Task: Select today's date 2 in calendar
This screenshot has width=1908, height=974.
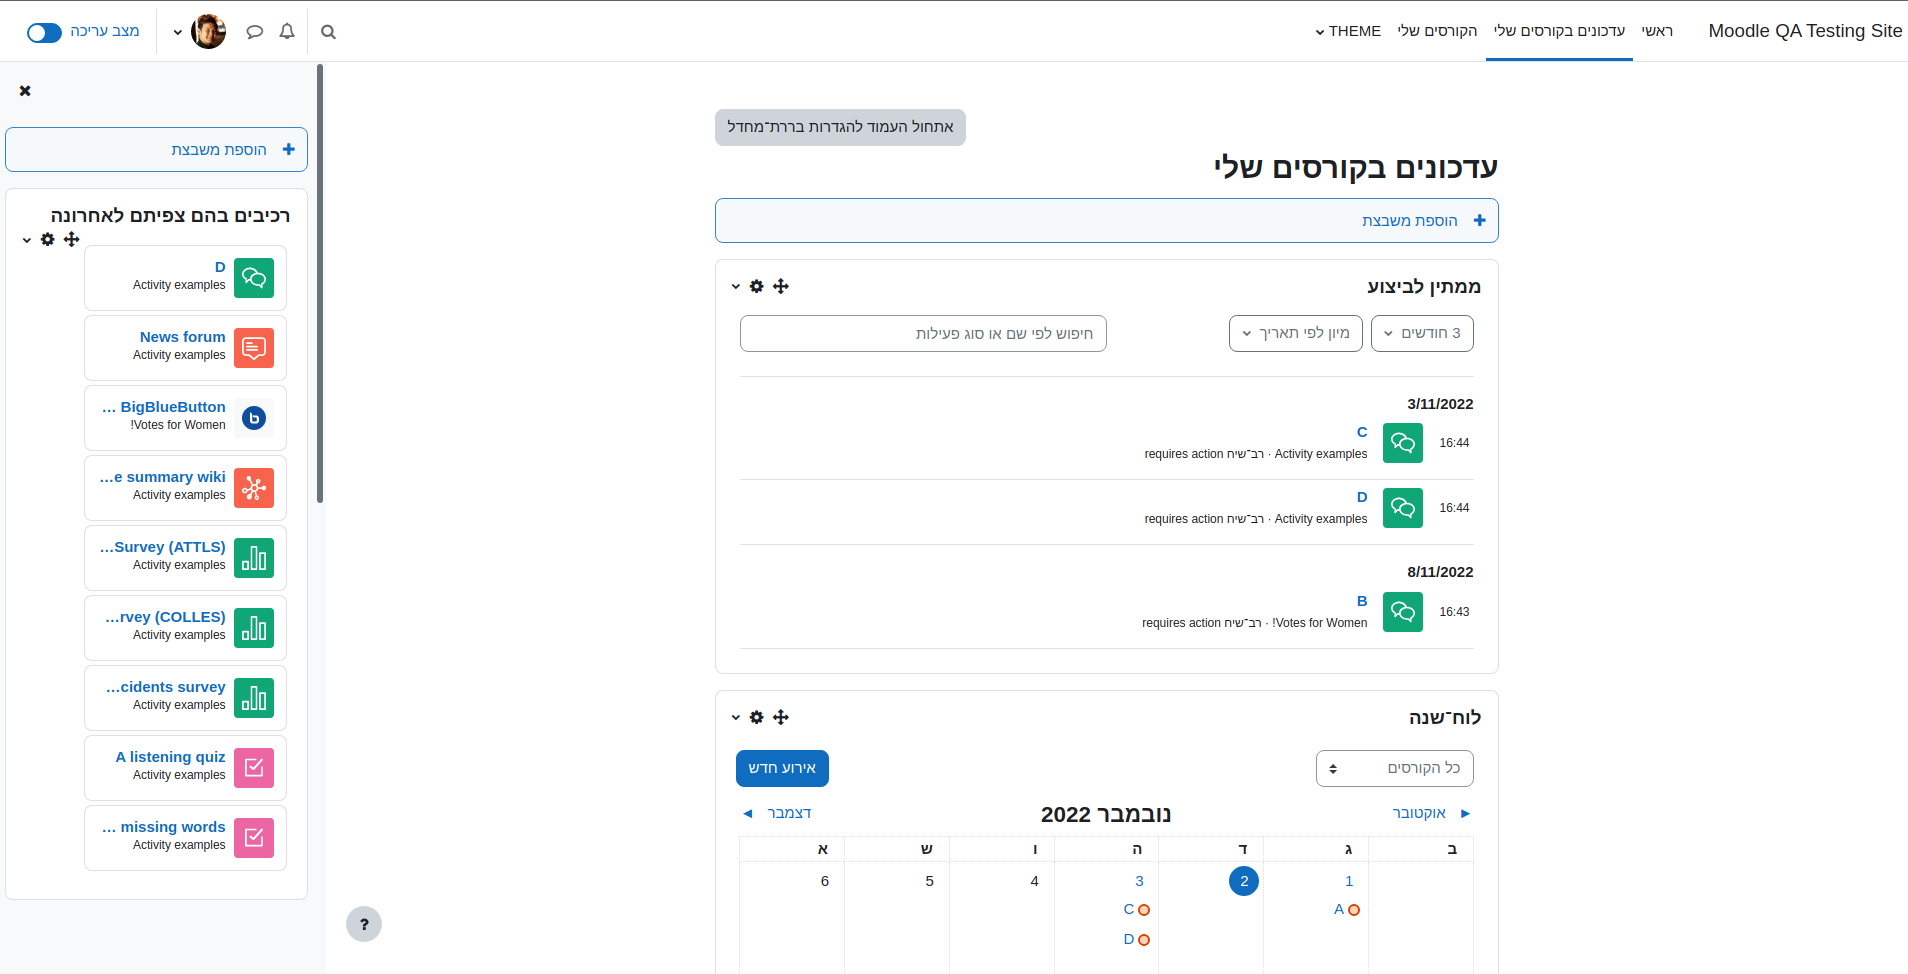Action: [x=1244, y=881]
